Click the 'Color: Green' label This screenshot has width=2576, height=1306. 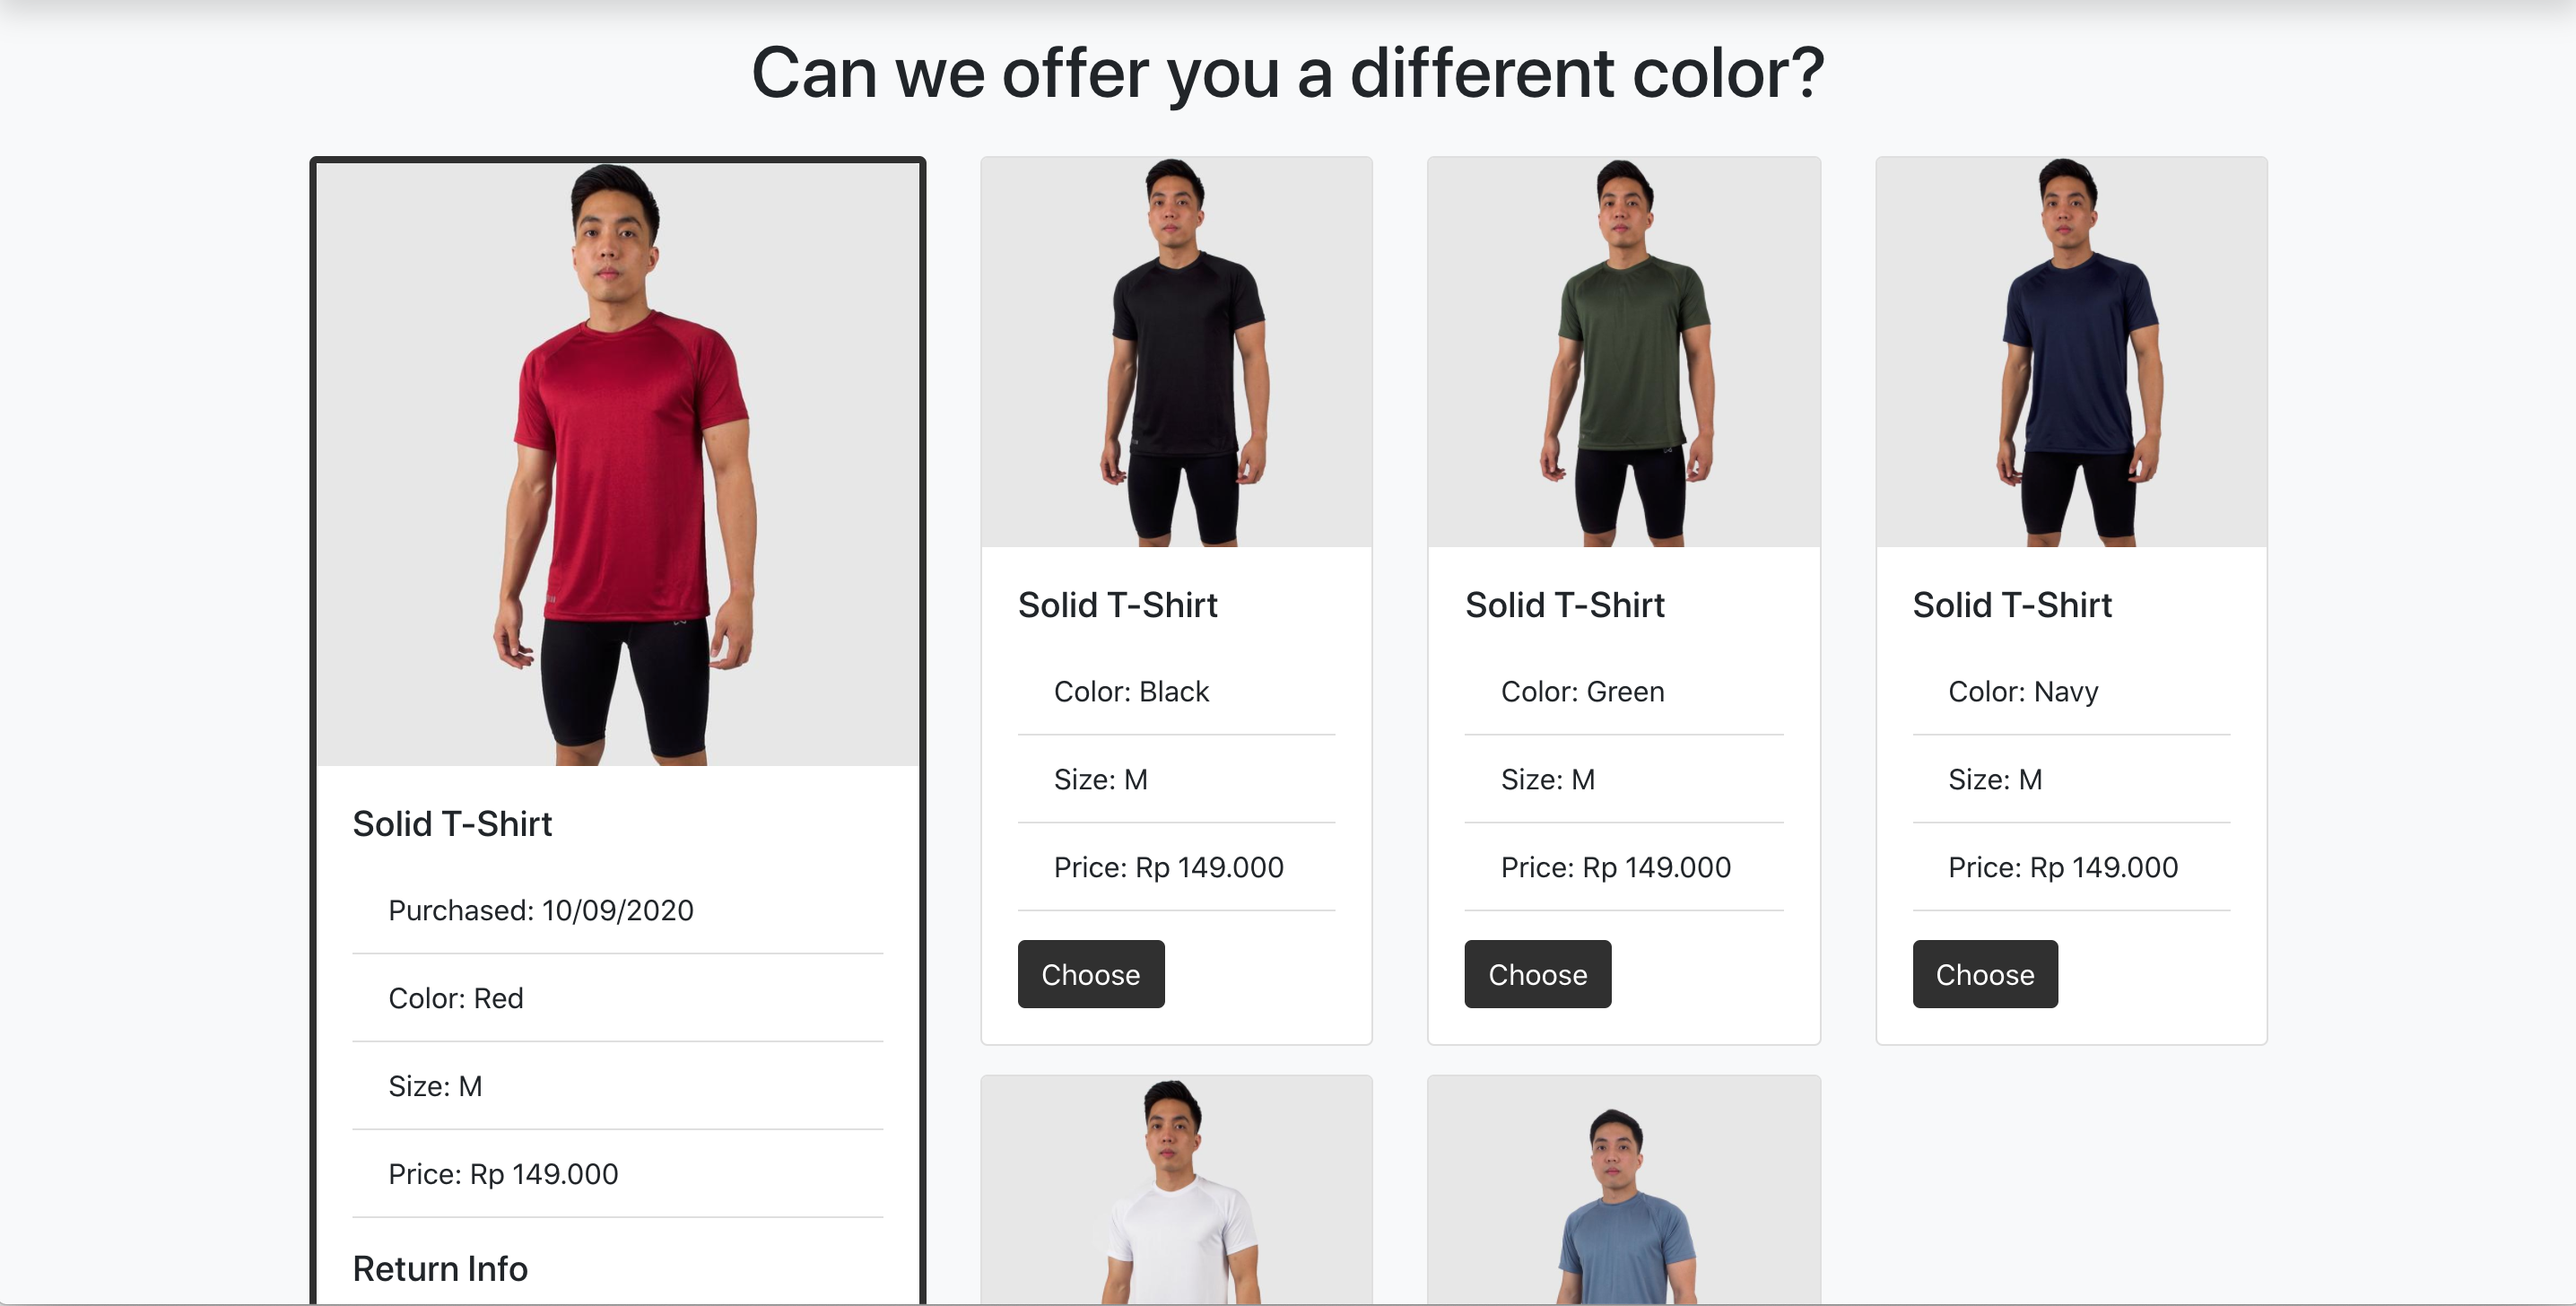point(1582,691)
